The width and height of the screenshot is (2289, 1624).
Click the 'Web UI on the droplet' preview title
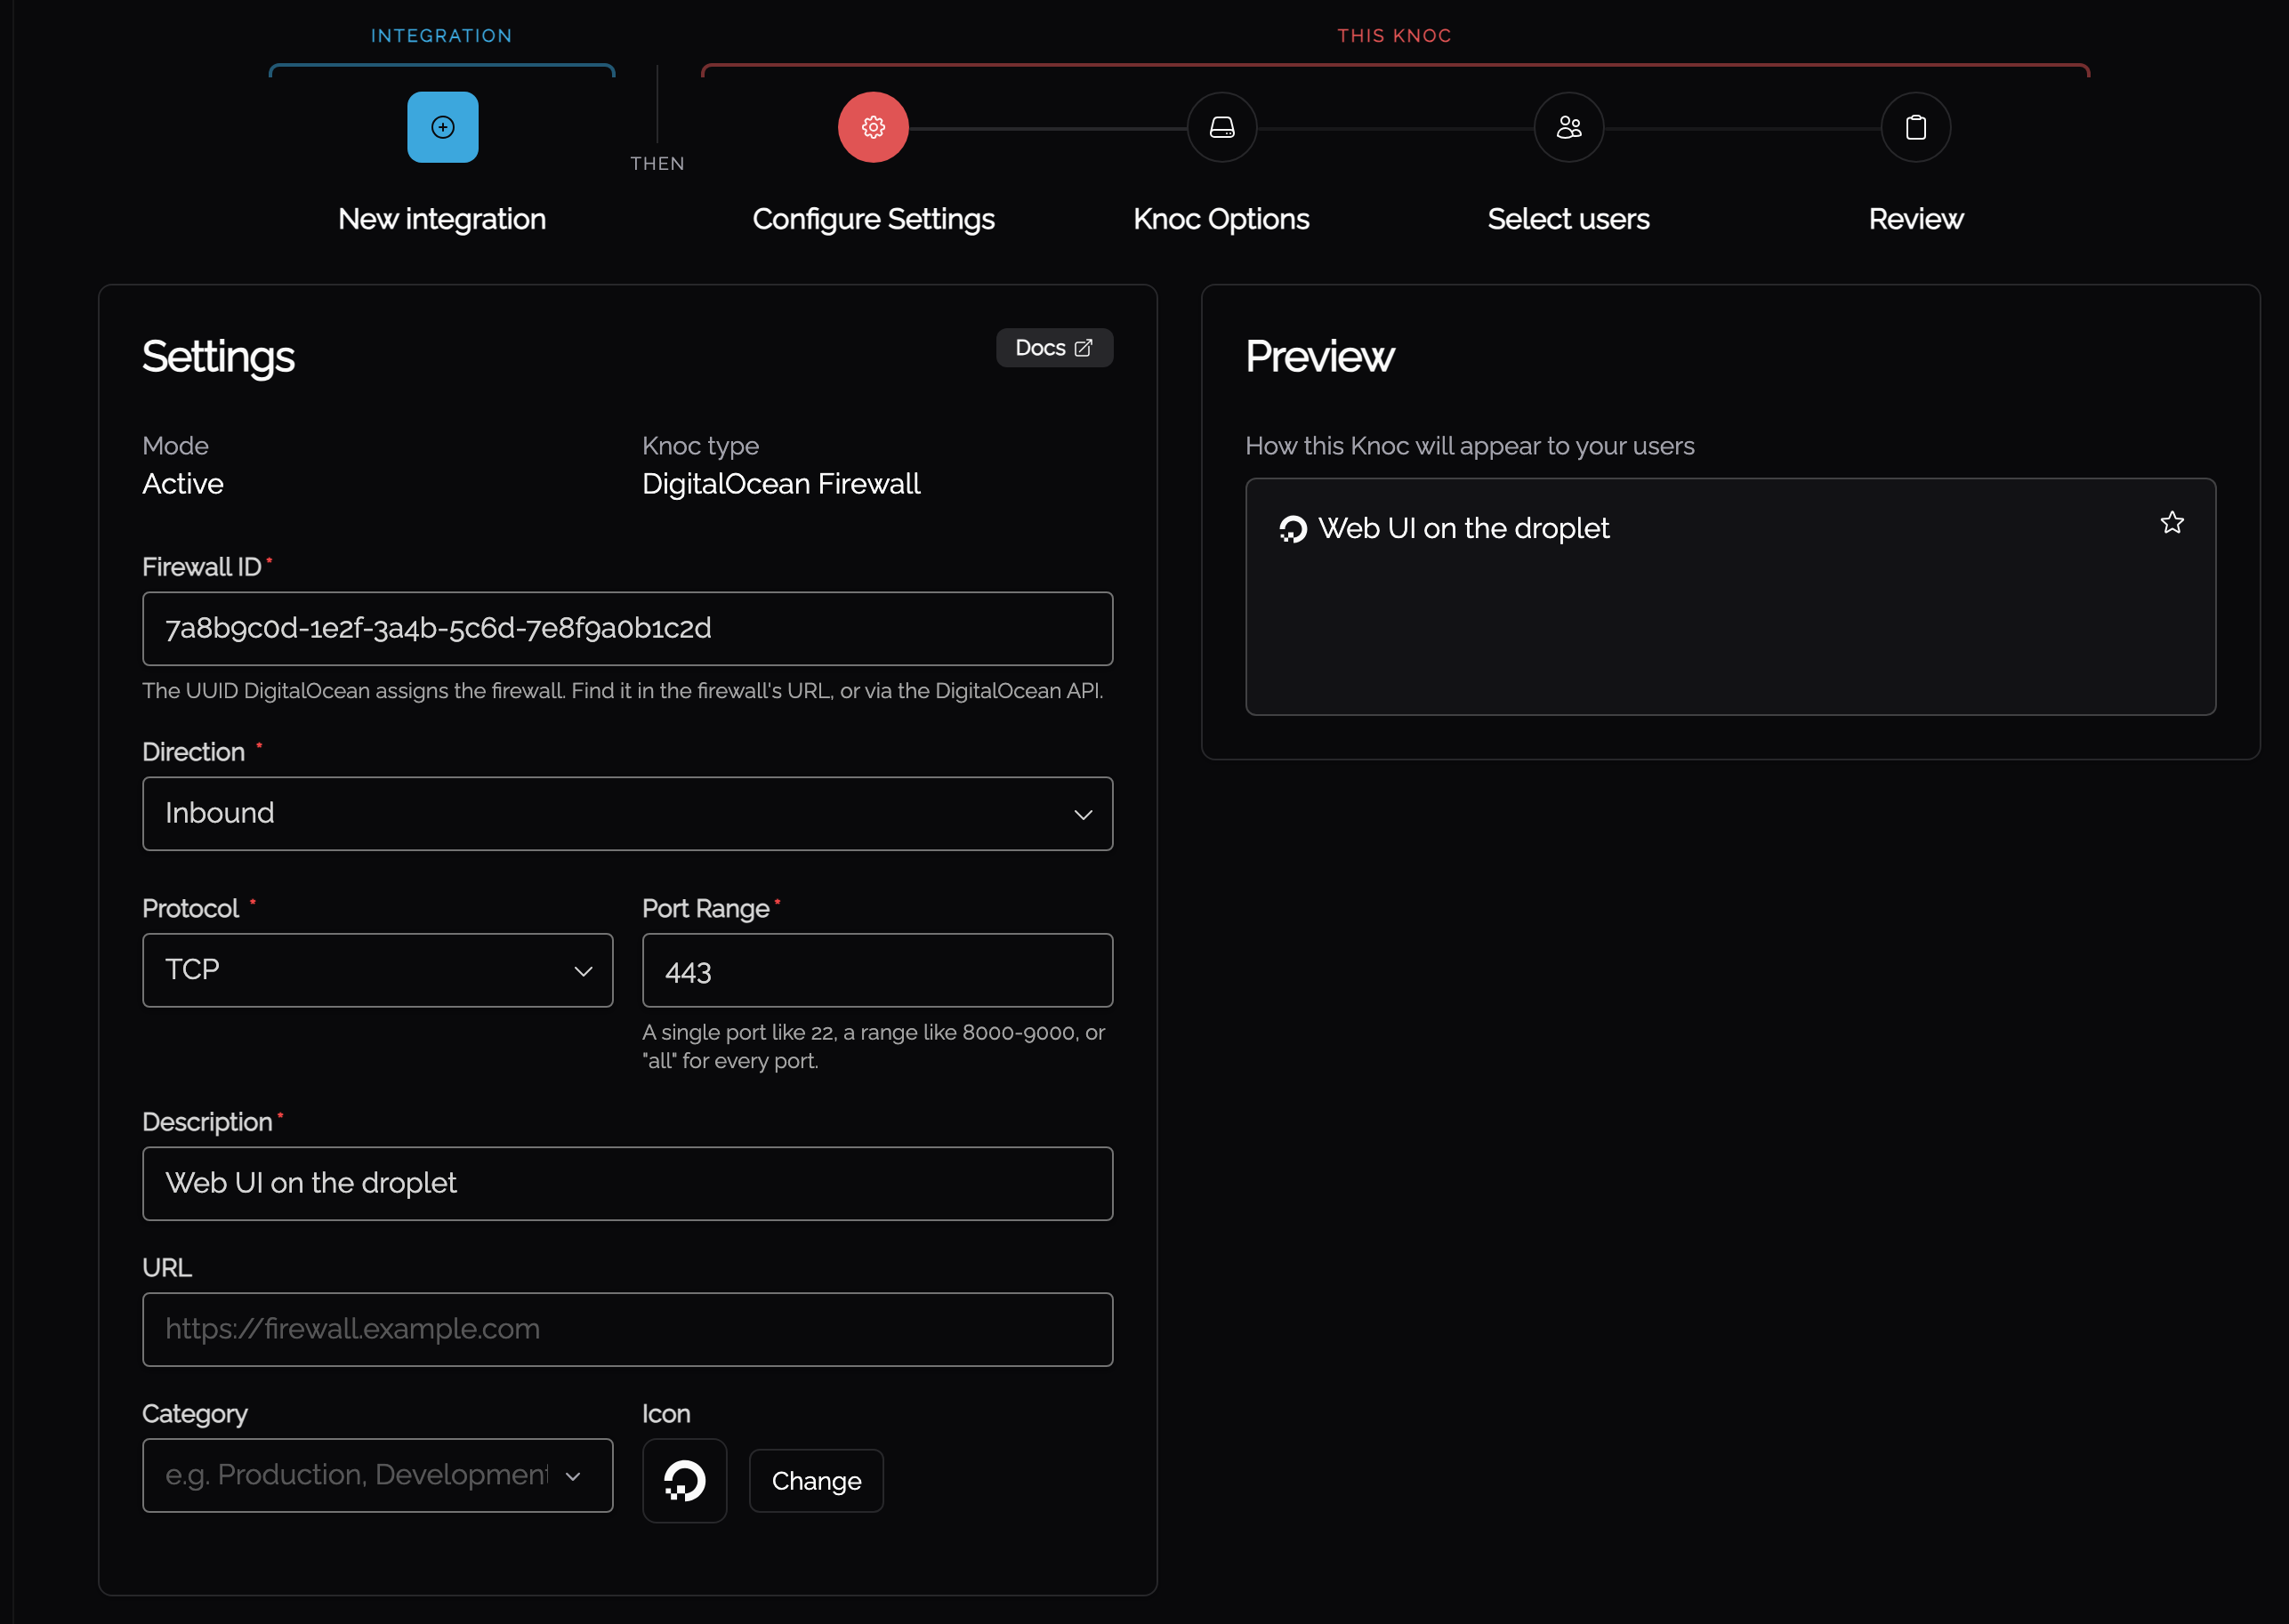click(1463, 528)
